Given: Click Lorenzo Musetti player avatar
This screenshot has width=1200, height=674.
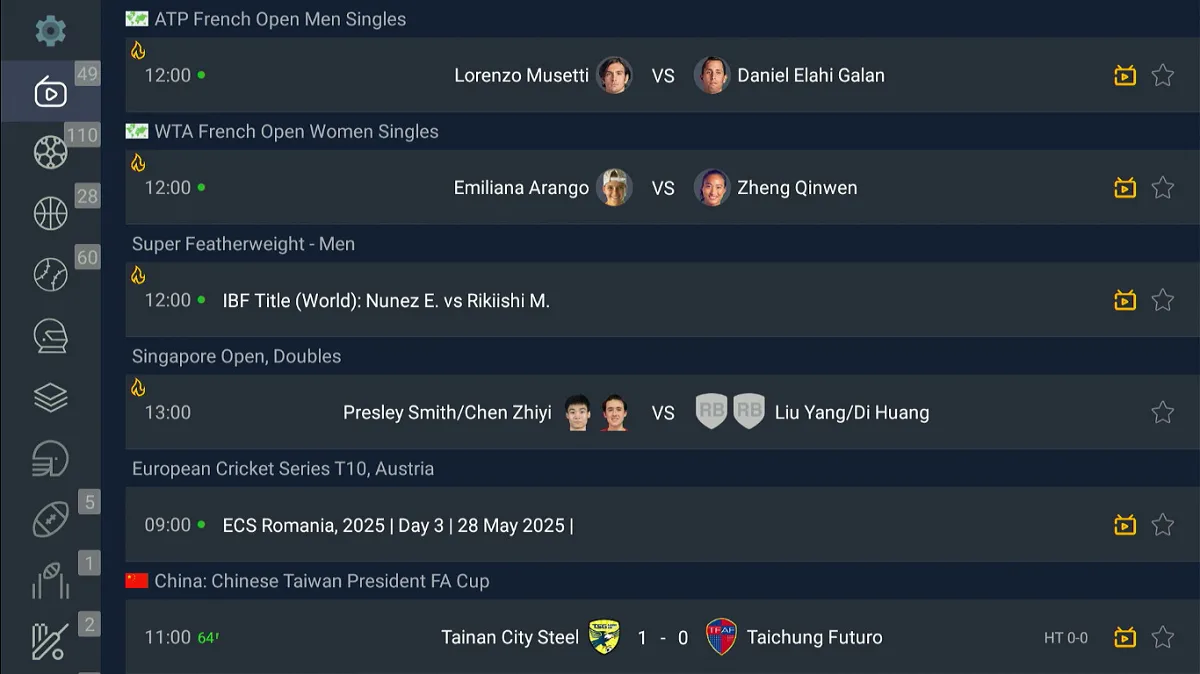Looking at the screenshot, I should point(614,75).
